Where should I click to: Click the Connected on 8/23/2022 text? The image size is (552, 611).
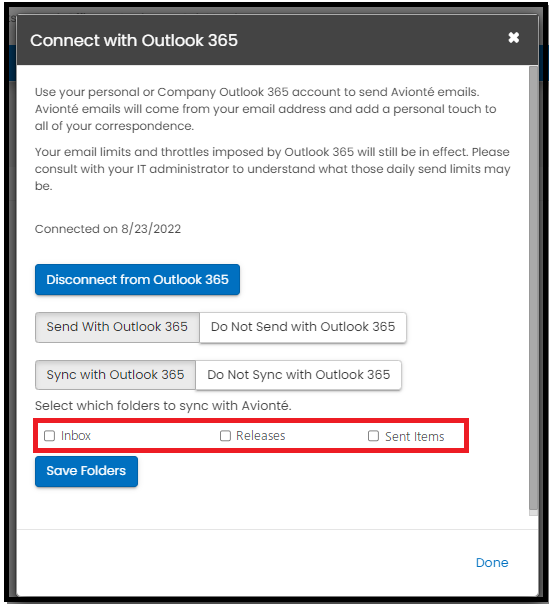point(108,229)
